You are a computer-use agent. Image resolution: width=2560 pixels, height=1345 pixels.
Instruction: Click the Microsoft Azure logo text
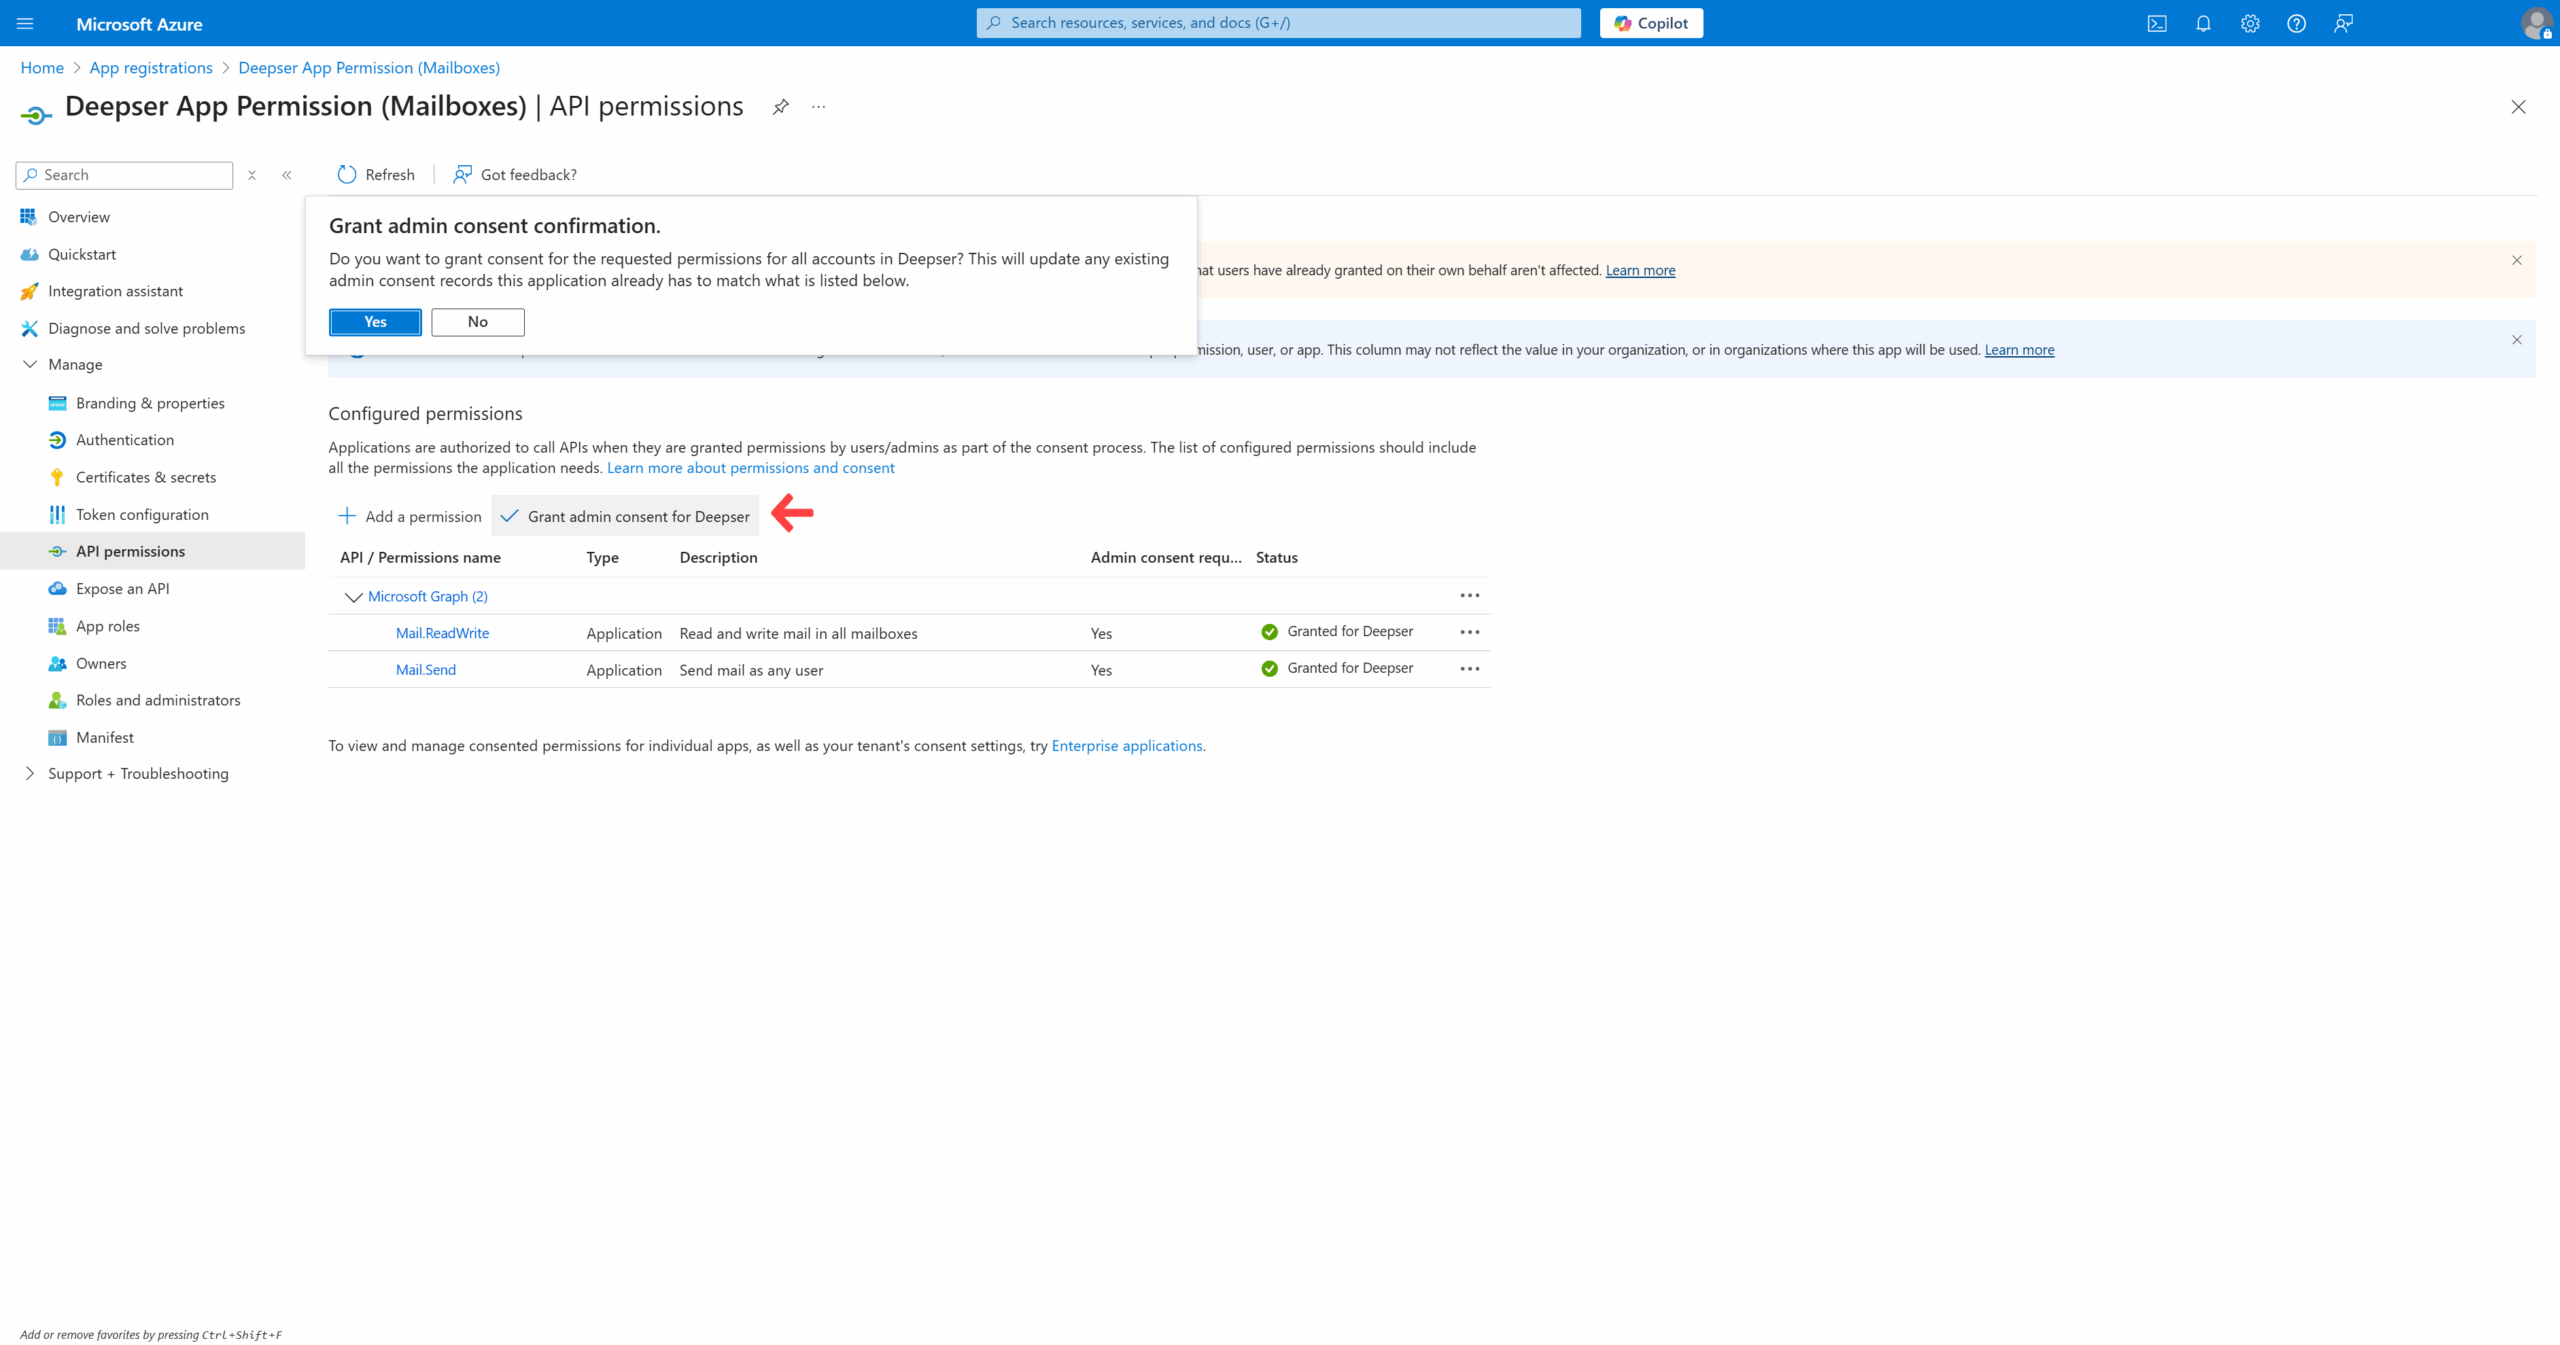pos(139,24)
